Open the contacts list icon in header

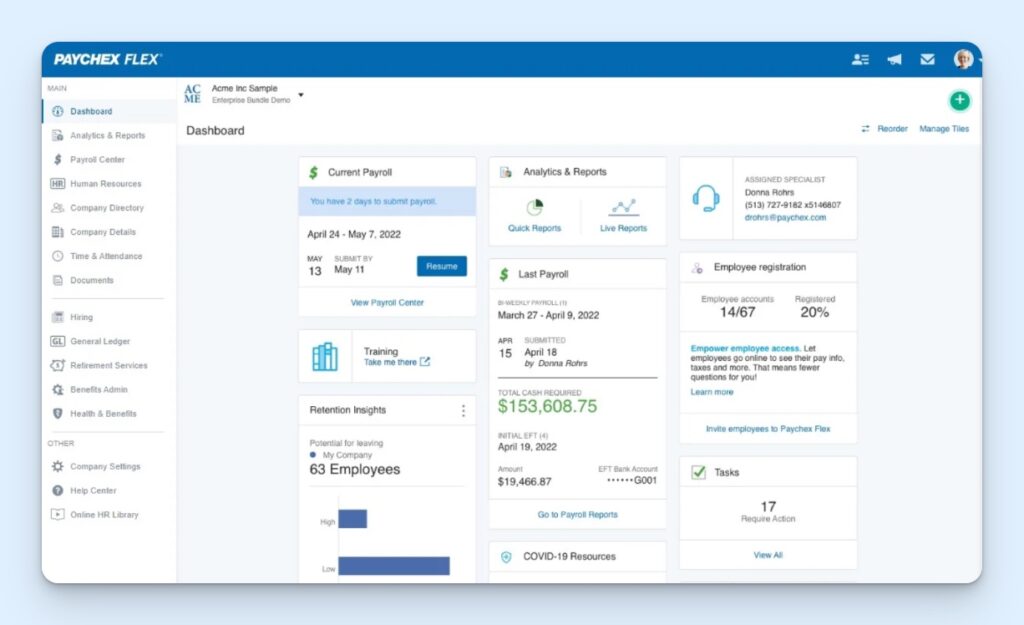coord(860,59)
